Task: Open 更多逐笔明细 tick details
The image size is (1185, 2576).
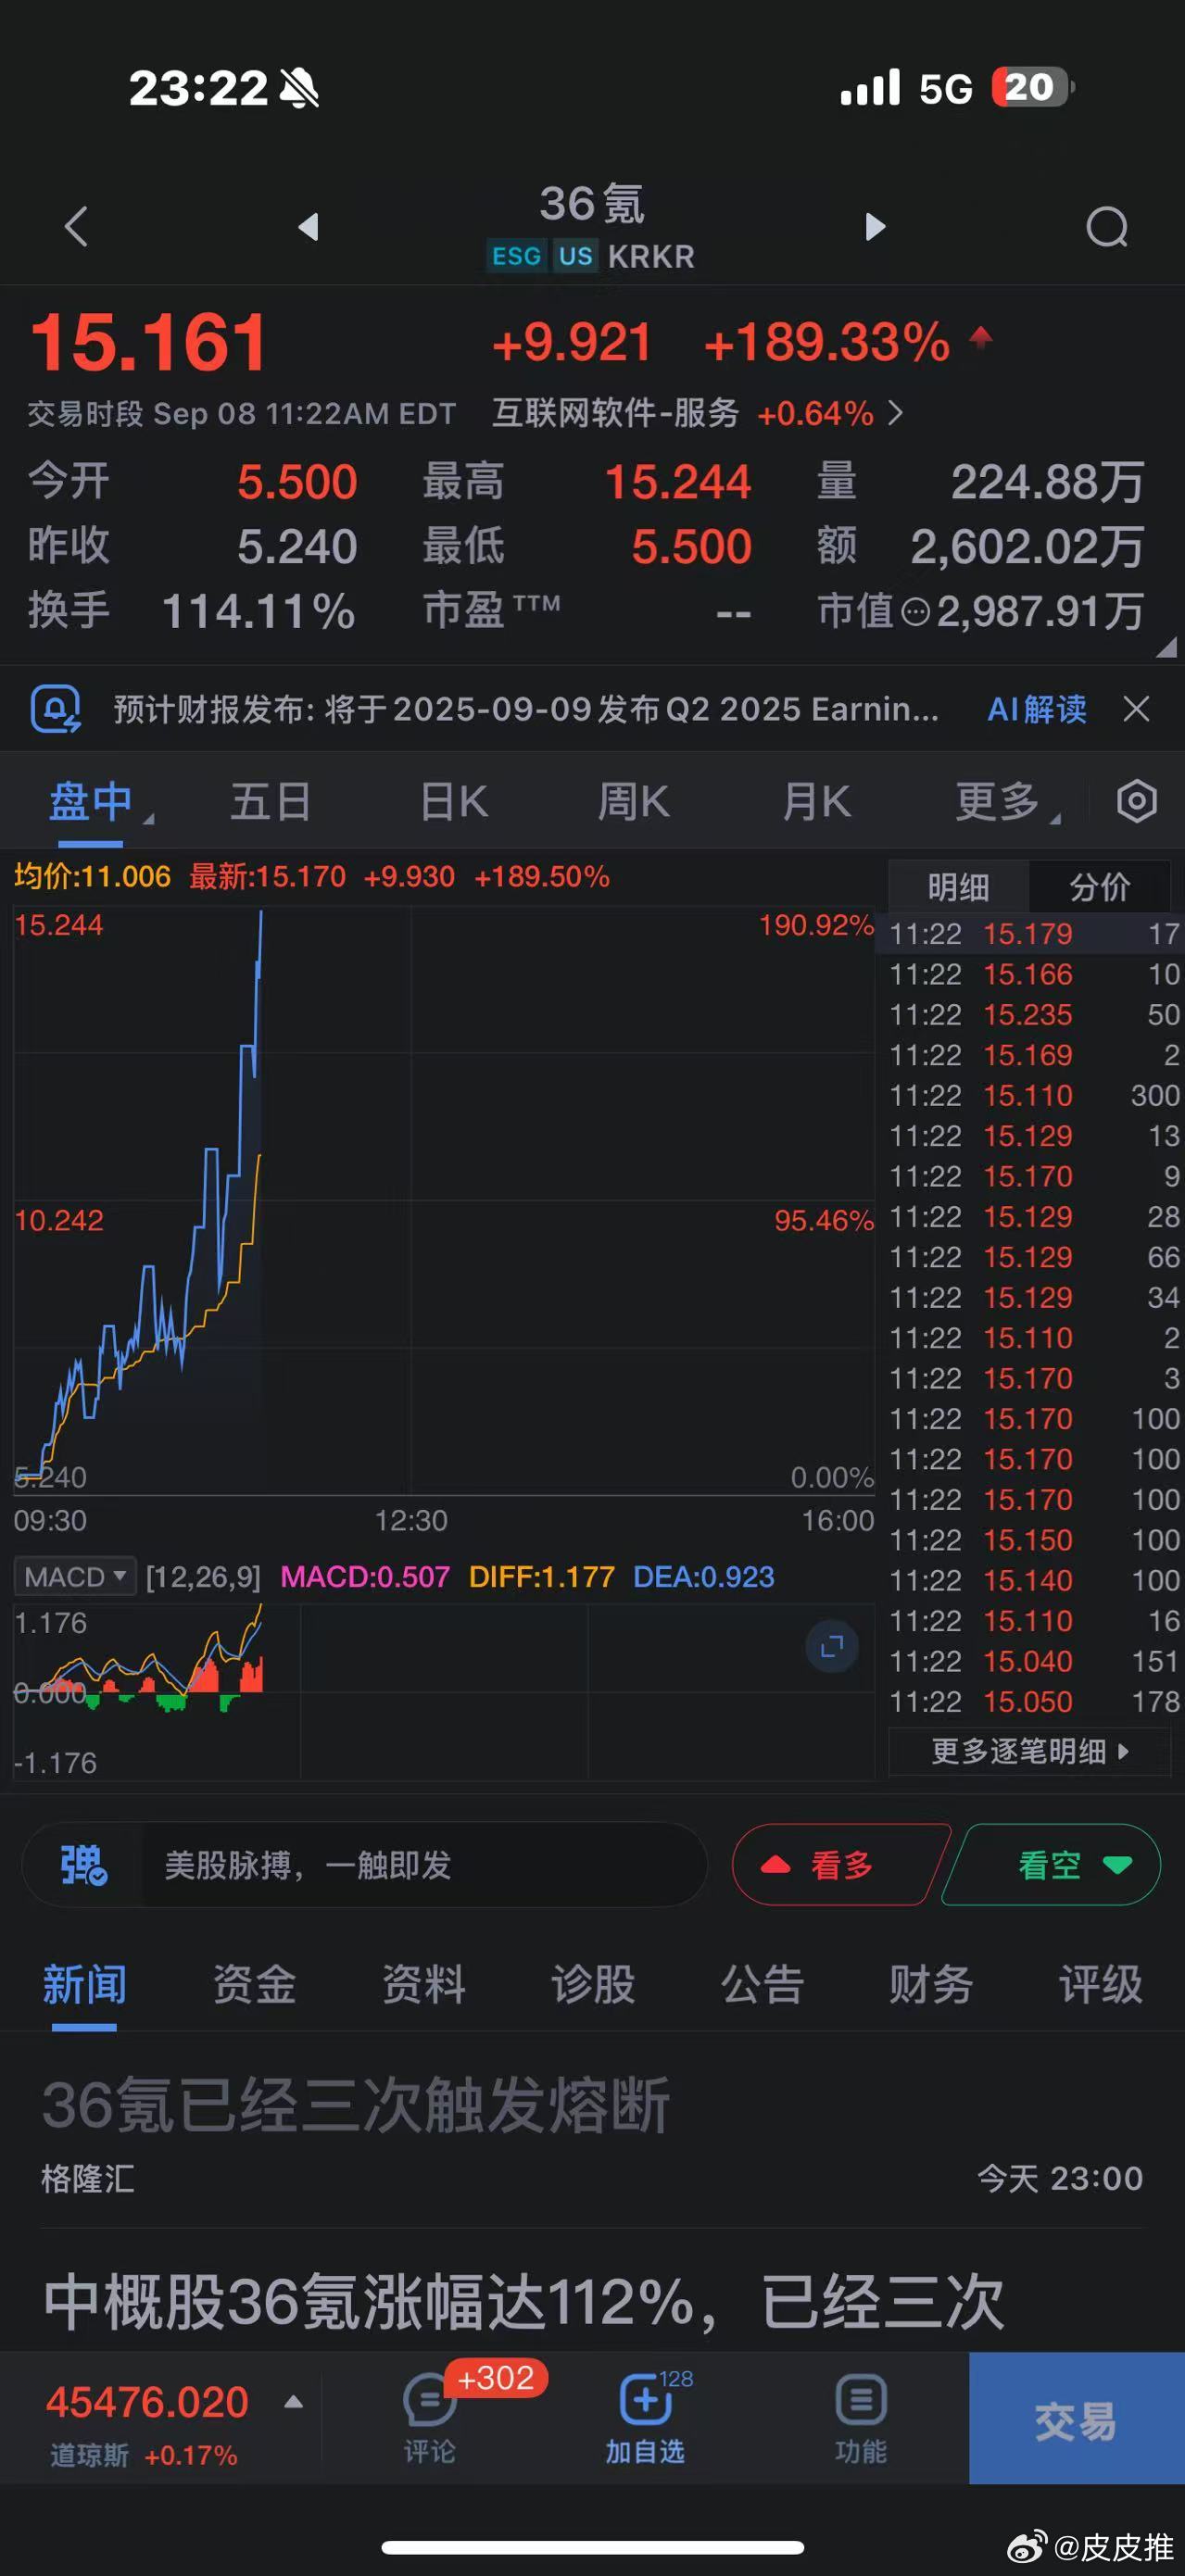Action: coord(1030,1751)
